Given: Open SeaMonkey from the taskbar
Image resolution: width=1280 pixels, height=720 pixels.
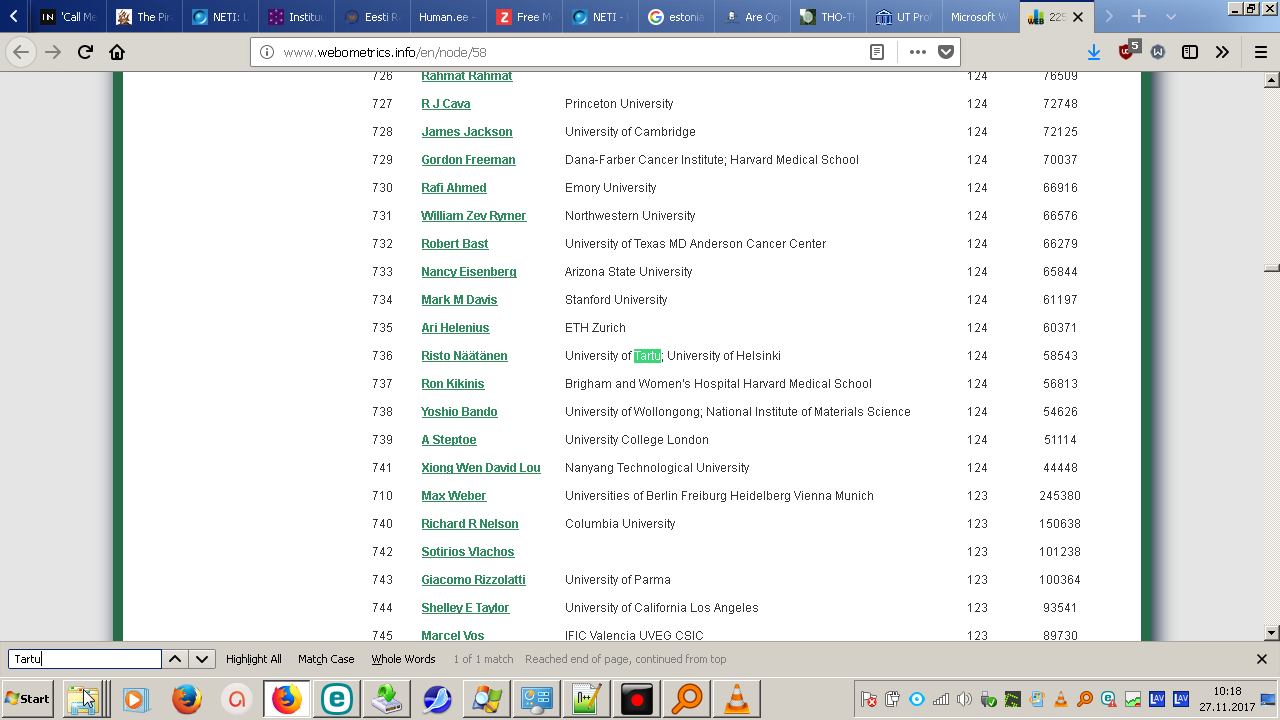Looking at the screenshot, I should tap(436, 698).
